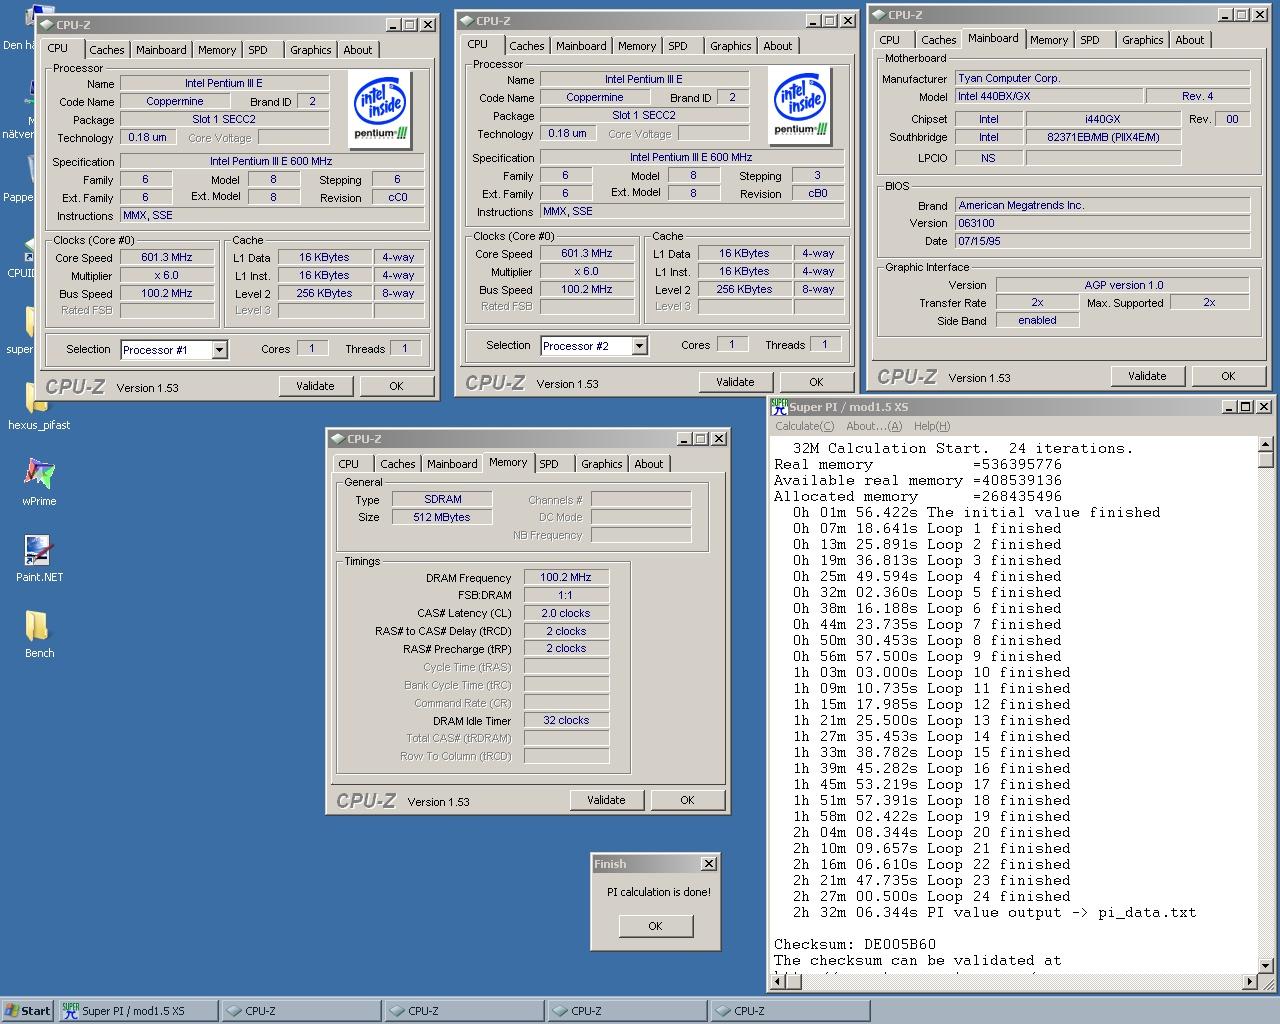Switch to Caches tab in Processor #1 window
Screen dimensions: 1280x1024
[x=106, y=50]
